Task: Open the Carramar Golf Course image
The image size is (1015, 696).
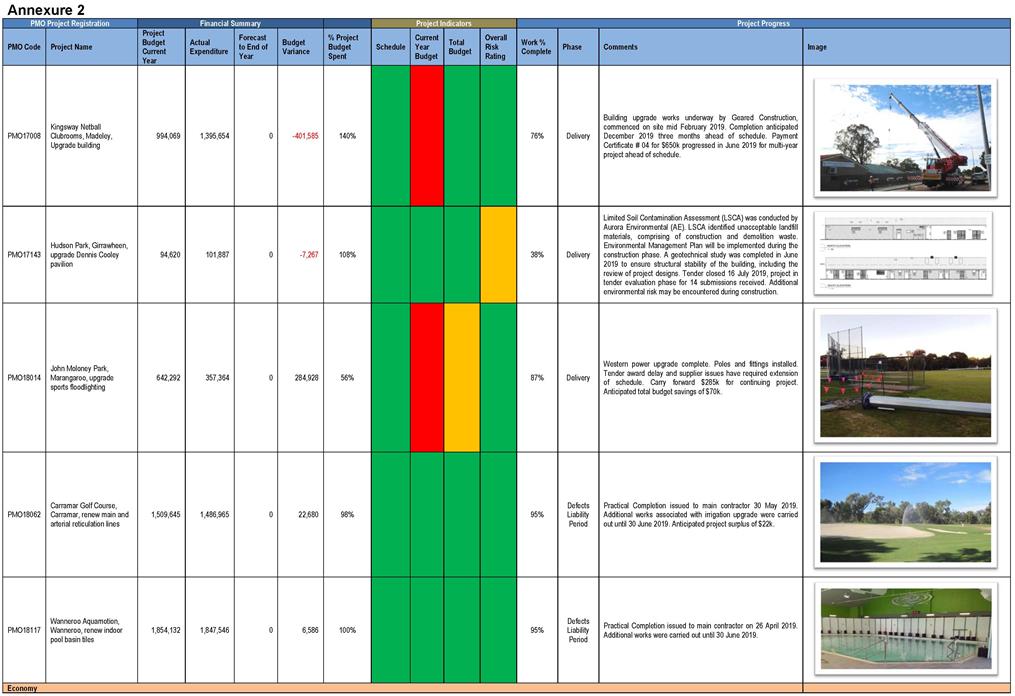Action: point(905,514)
